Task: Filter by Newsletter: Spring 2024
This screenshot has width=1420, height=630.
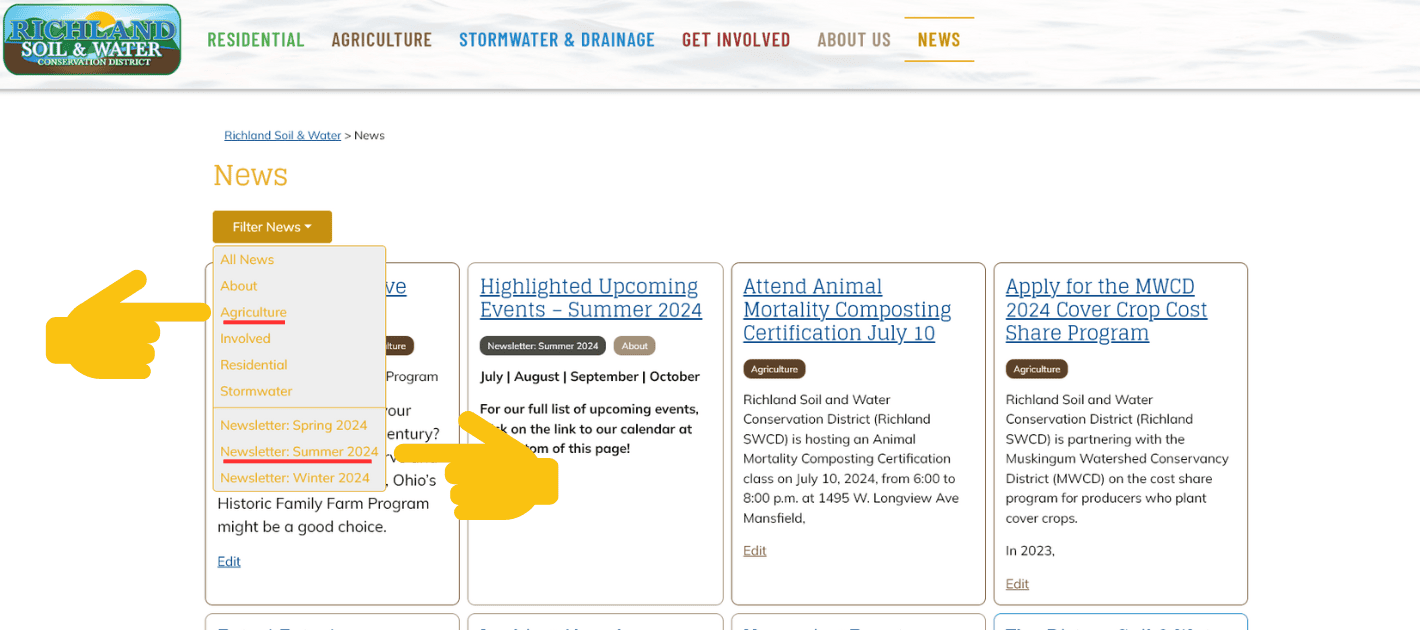Action: 294,425
